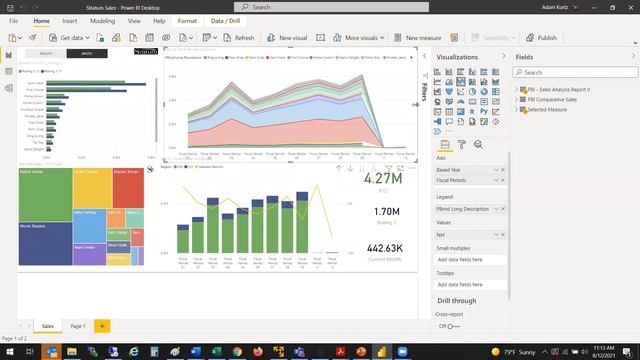The height and width of the screenshot is (360, 640).
Task: Open Model view from left sidebar
Action: [9, 88]
